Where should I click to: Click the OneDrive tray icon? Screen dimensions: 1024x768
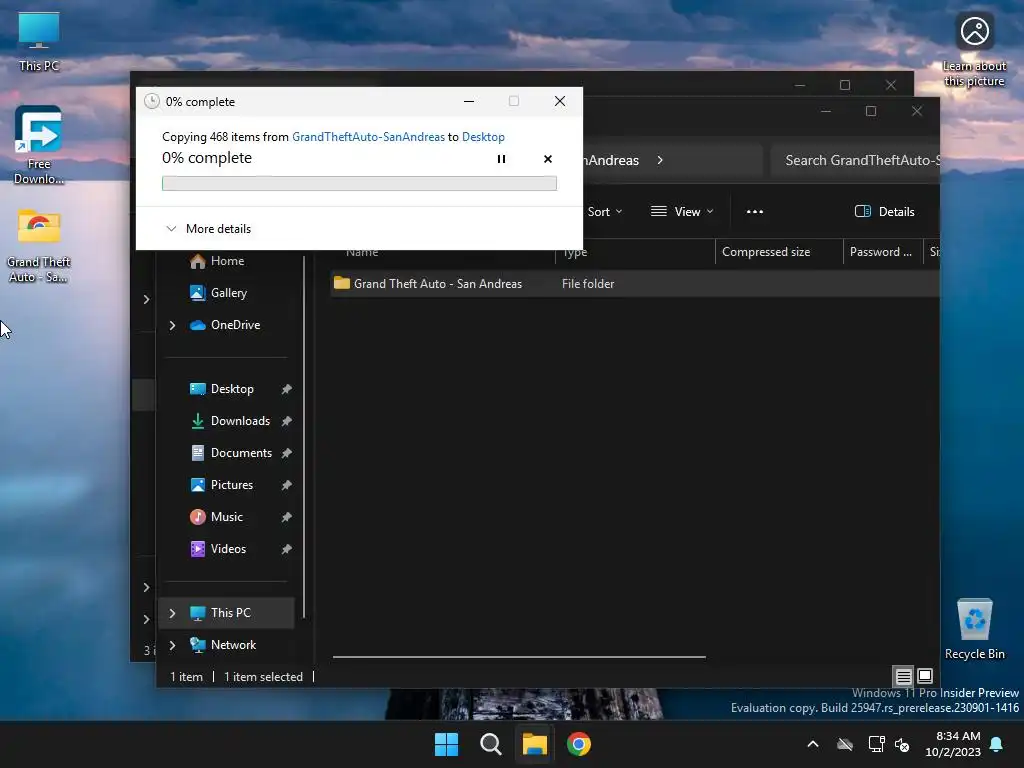(x=845, y=744)
